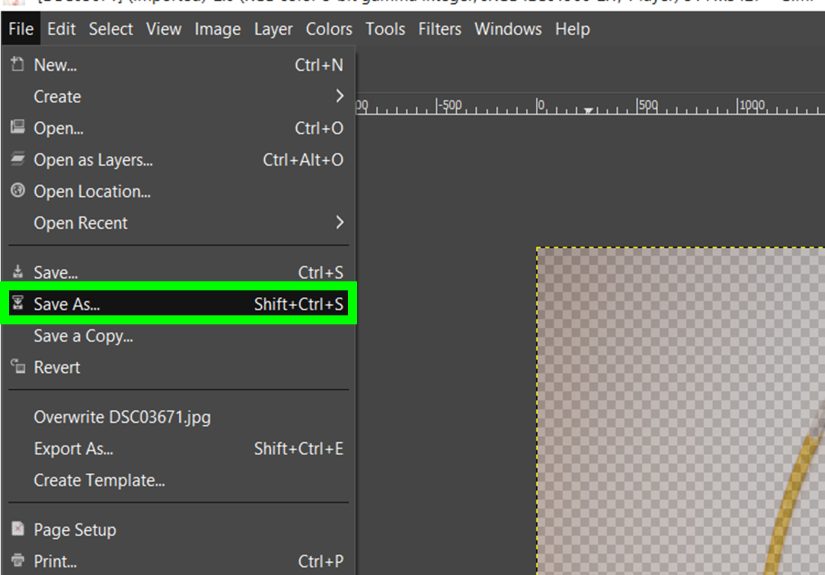Click the Save icon in menu

pyautogui.click(x=17, y=271)
